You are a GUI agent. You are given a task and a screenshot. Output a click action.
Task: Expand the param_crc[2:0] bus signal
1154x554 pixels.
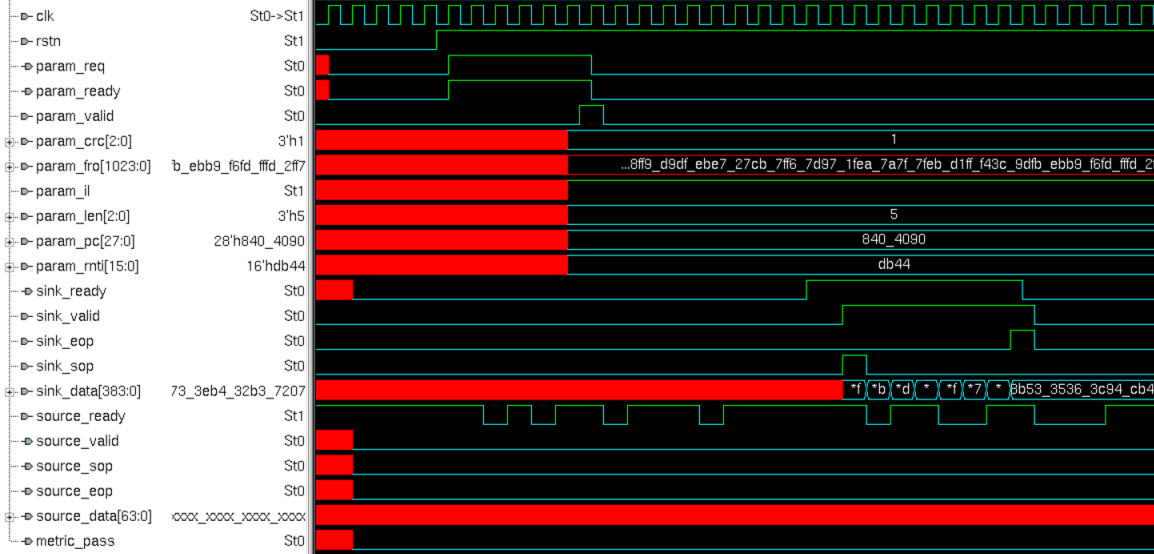pos(9,141)
